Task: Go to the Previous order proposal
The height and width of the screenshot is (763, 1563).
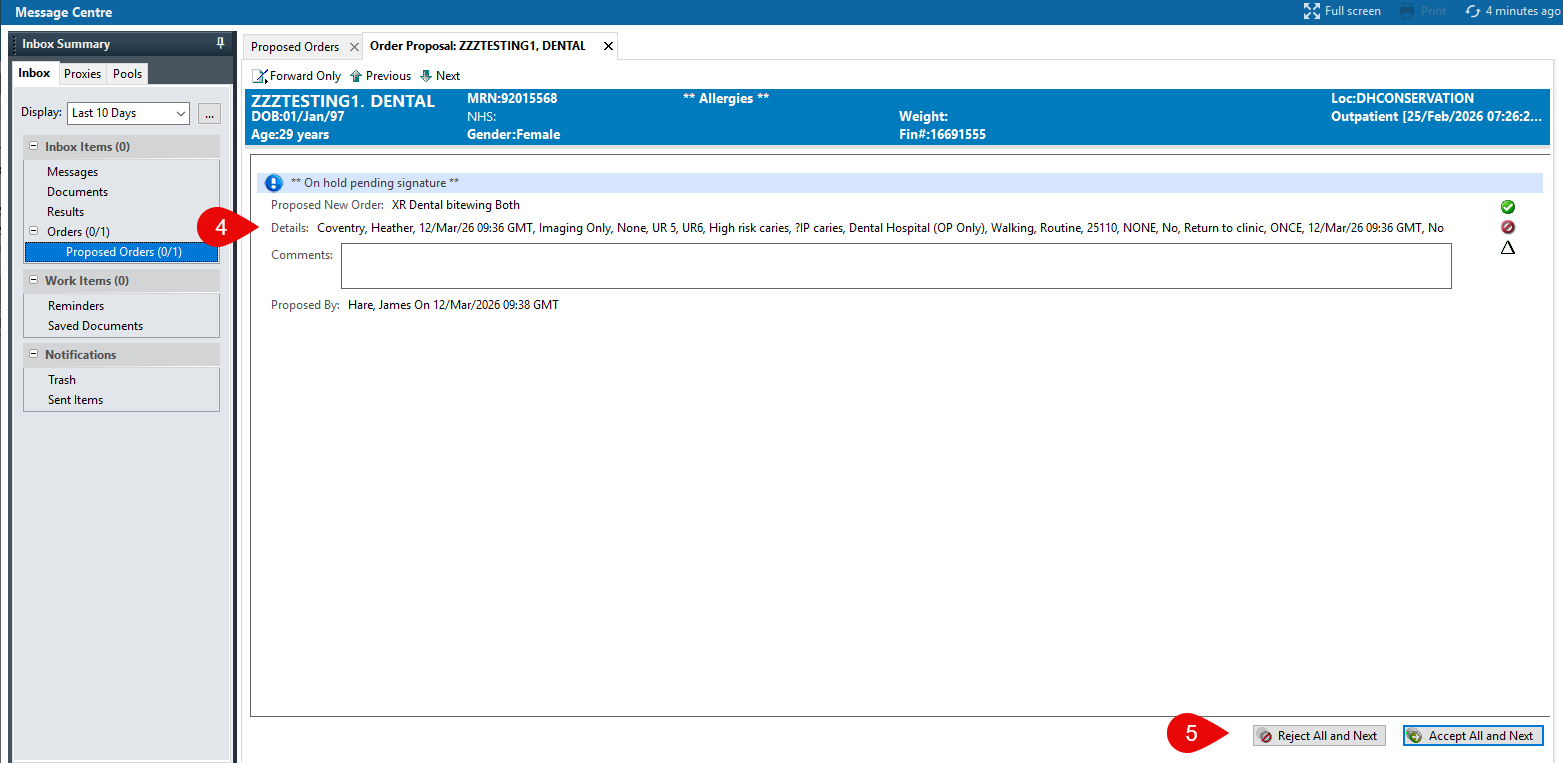Action: coord(380,76)
